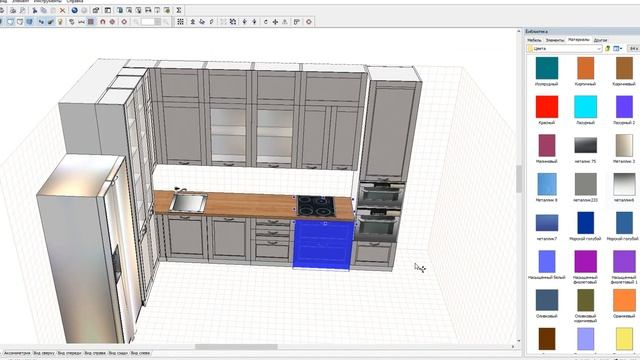Pick the Оливковый коричневый swatch
Image resolution: width=640 pixels, height=360 pixels.
(x=585, y=300)
